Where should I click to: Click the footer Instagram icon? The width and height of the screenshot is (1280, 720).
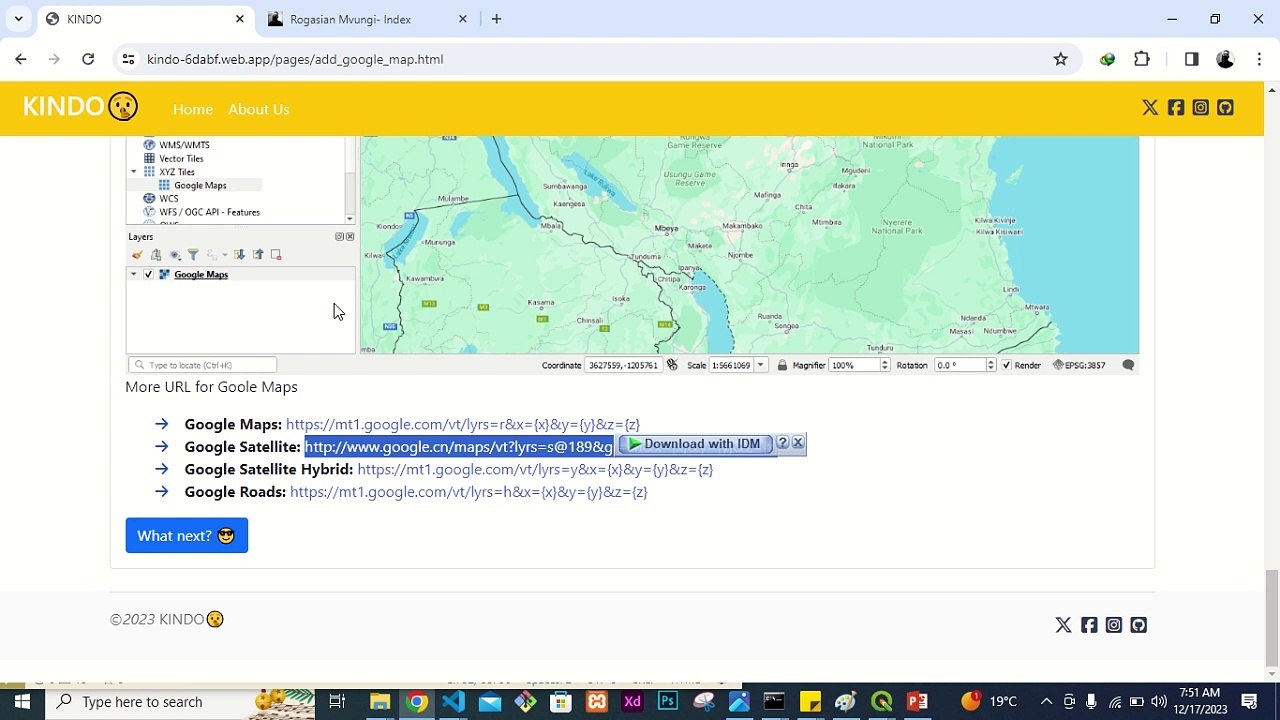pyautogui.click(x=1114, y=625)
